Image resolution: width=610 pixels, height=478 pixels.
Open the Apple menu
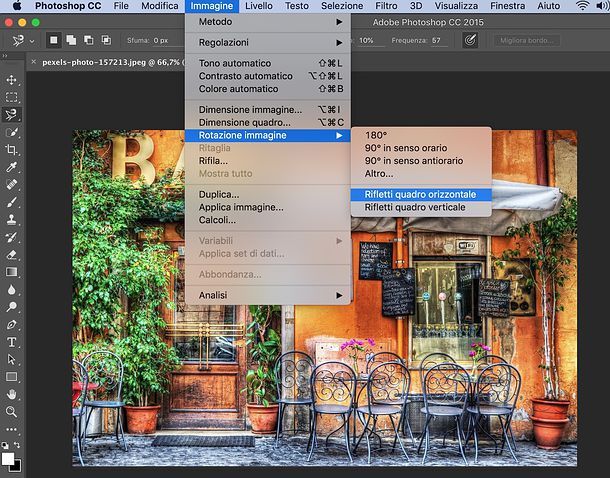click(x=17, y=5)
